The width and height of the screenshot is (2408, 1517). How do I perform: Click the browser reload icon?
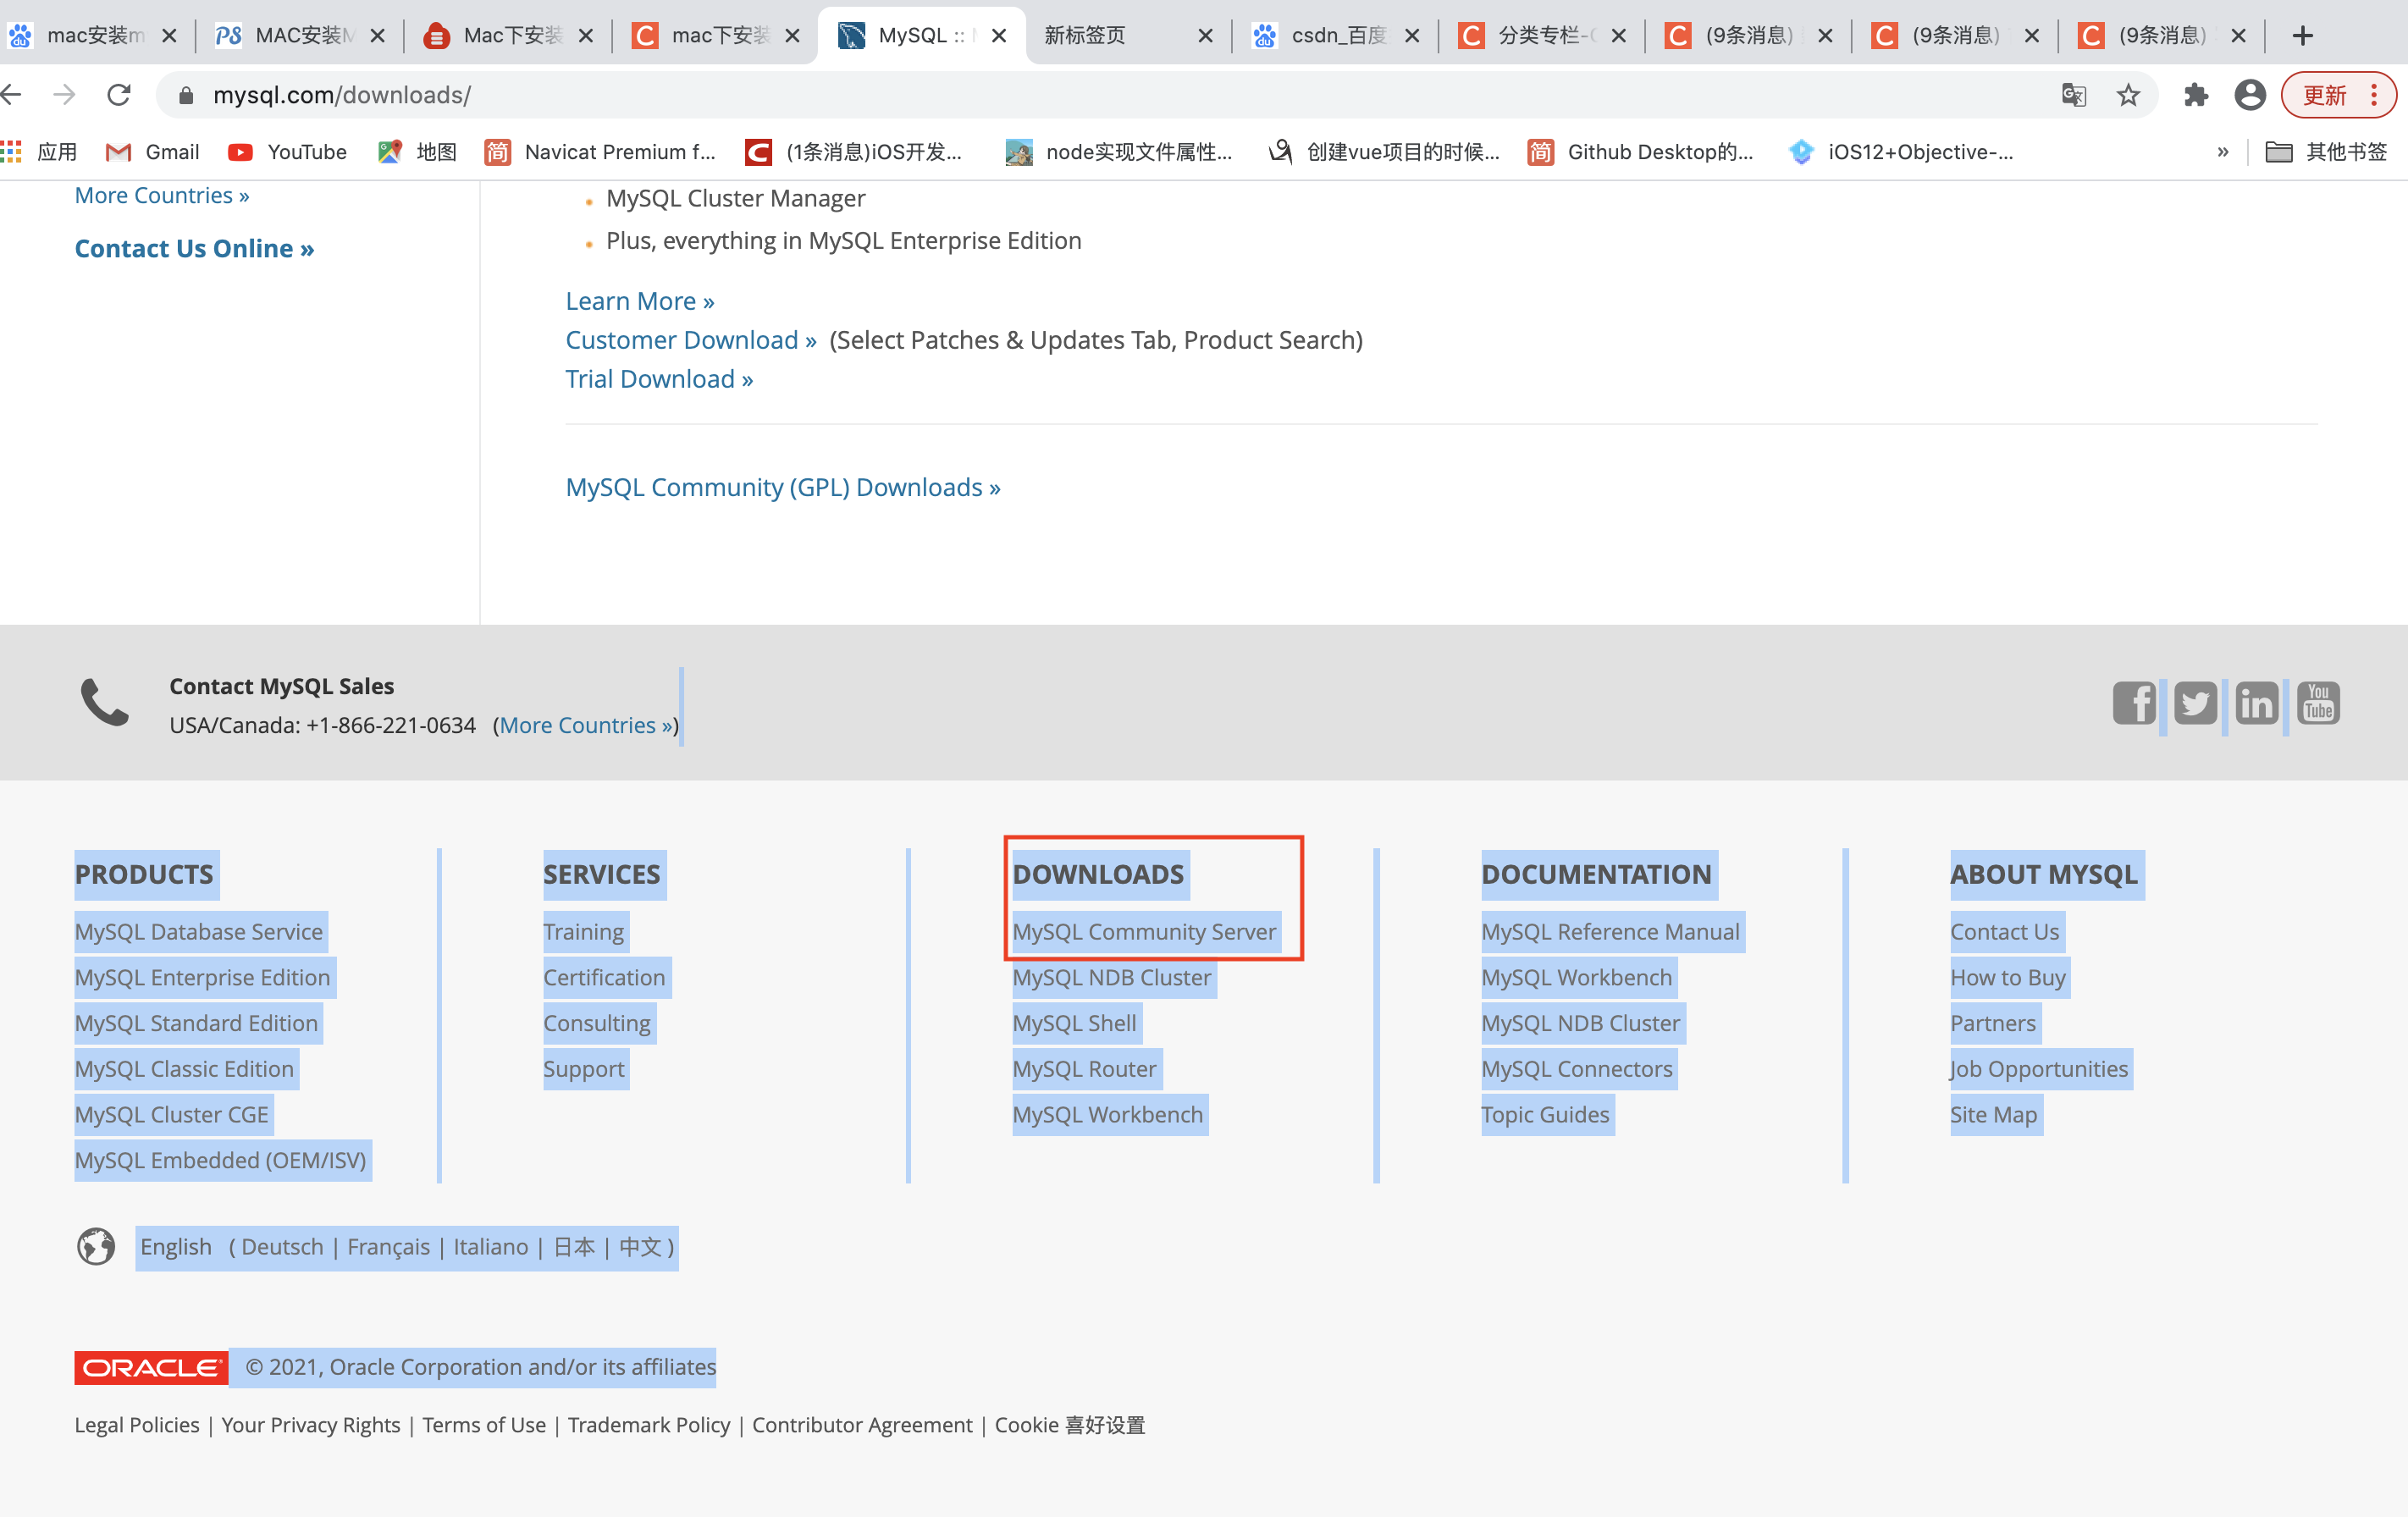click(x=119, y=95)
